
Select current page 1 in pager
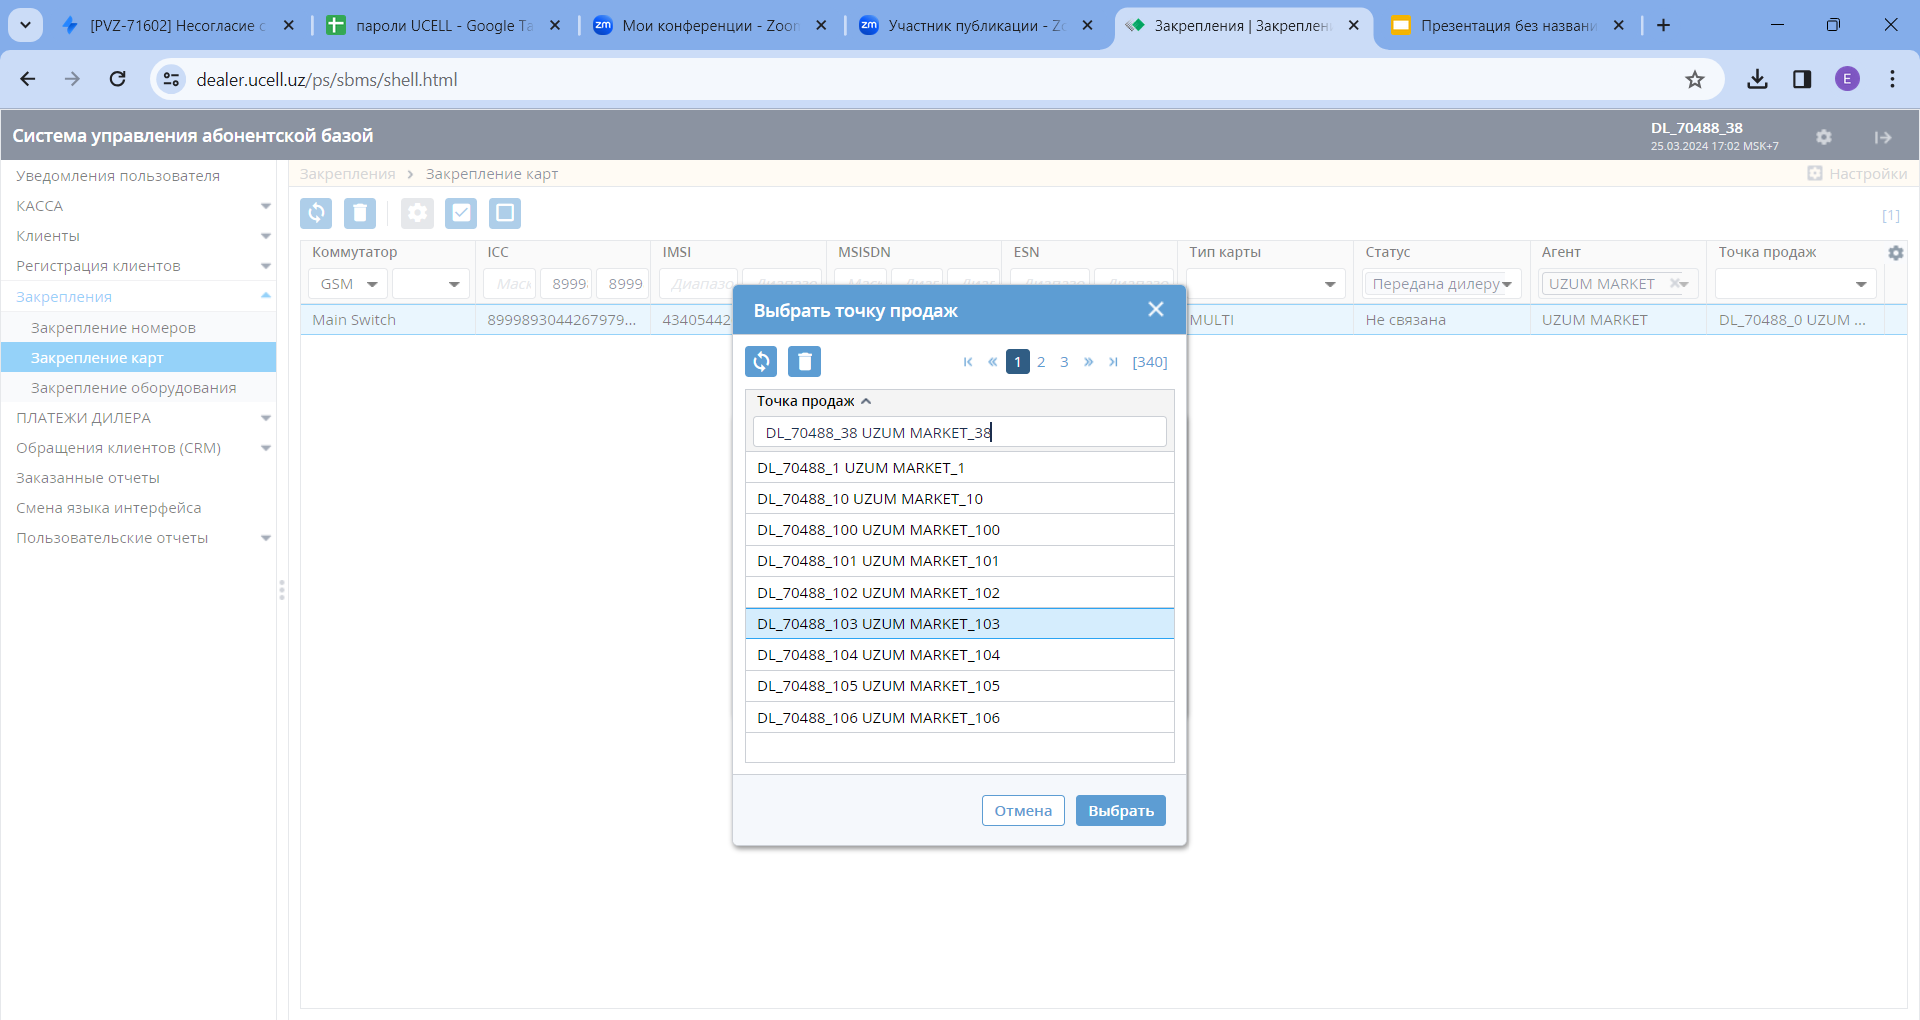click(x=1017, y=362)
